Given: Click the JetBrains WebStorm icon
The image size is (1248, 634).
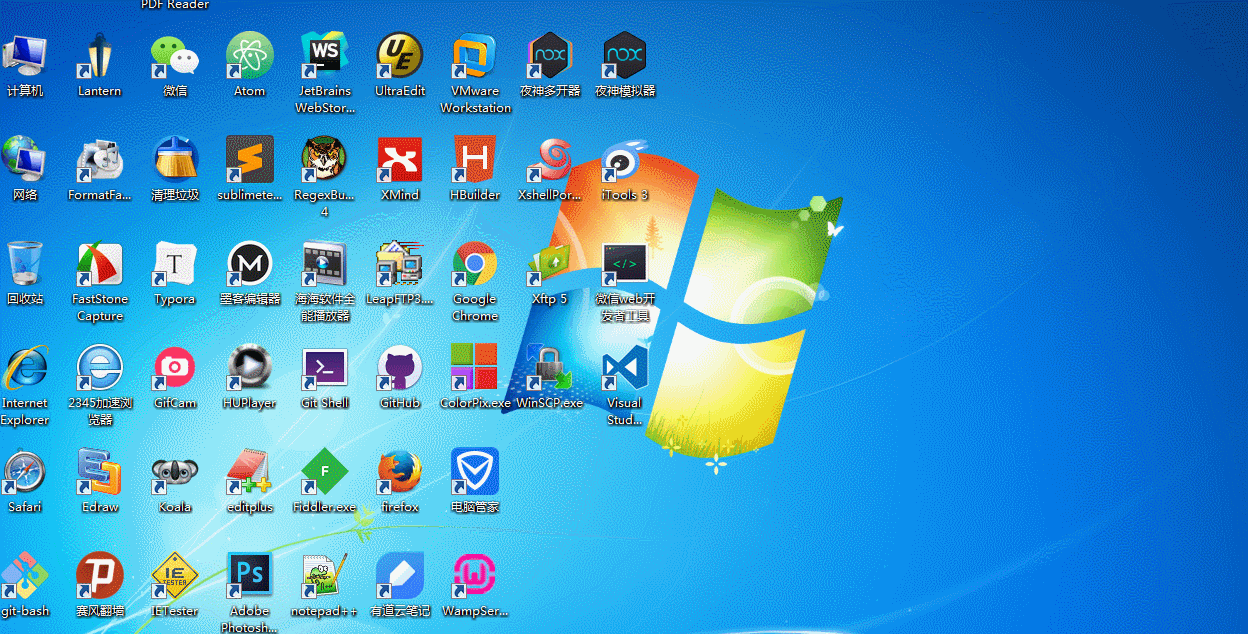Looking at the screenshot, I should [x=325, y=56].
